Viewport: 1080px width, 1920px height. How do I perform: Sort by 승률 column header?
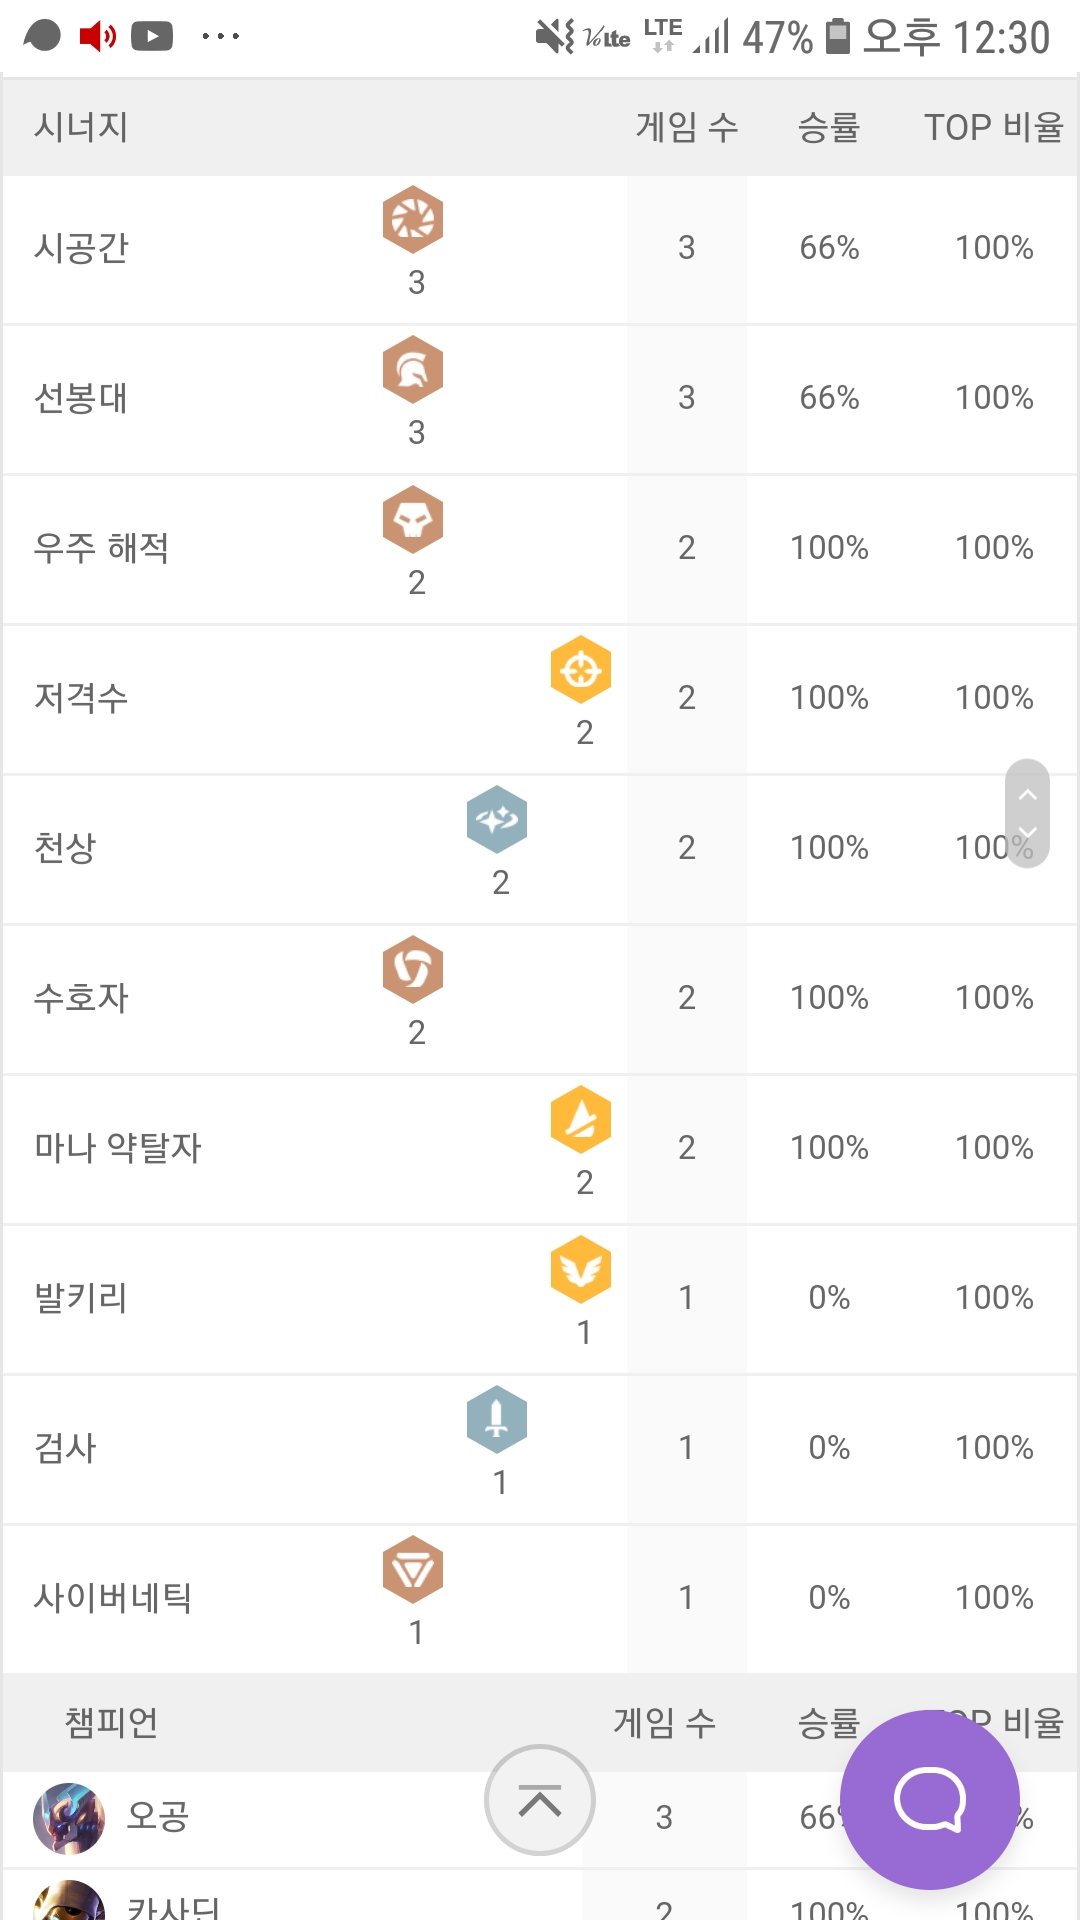pos(829,127)
